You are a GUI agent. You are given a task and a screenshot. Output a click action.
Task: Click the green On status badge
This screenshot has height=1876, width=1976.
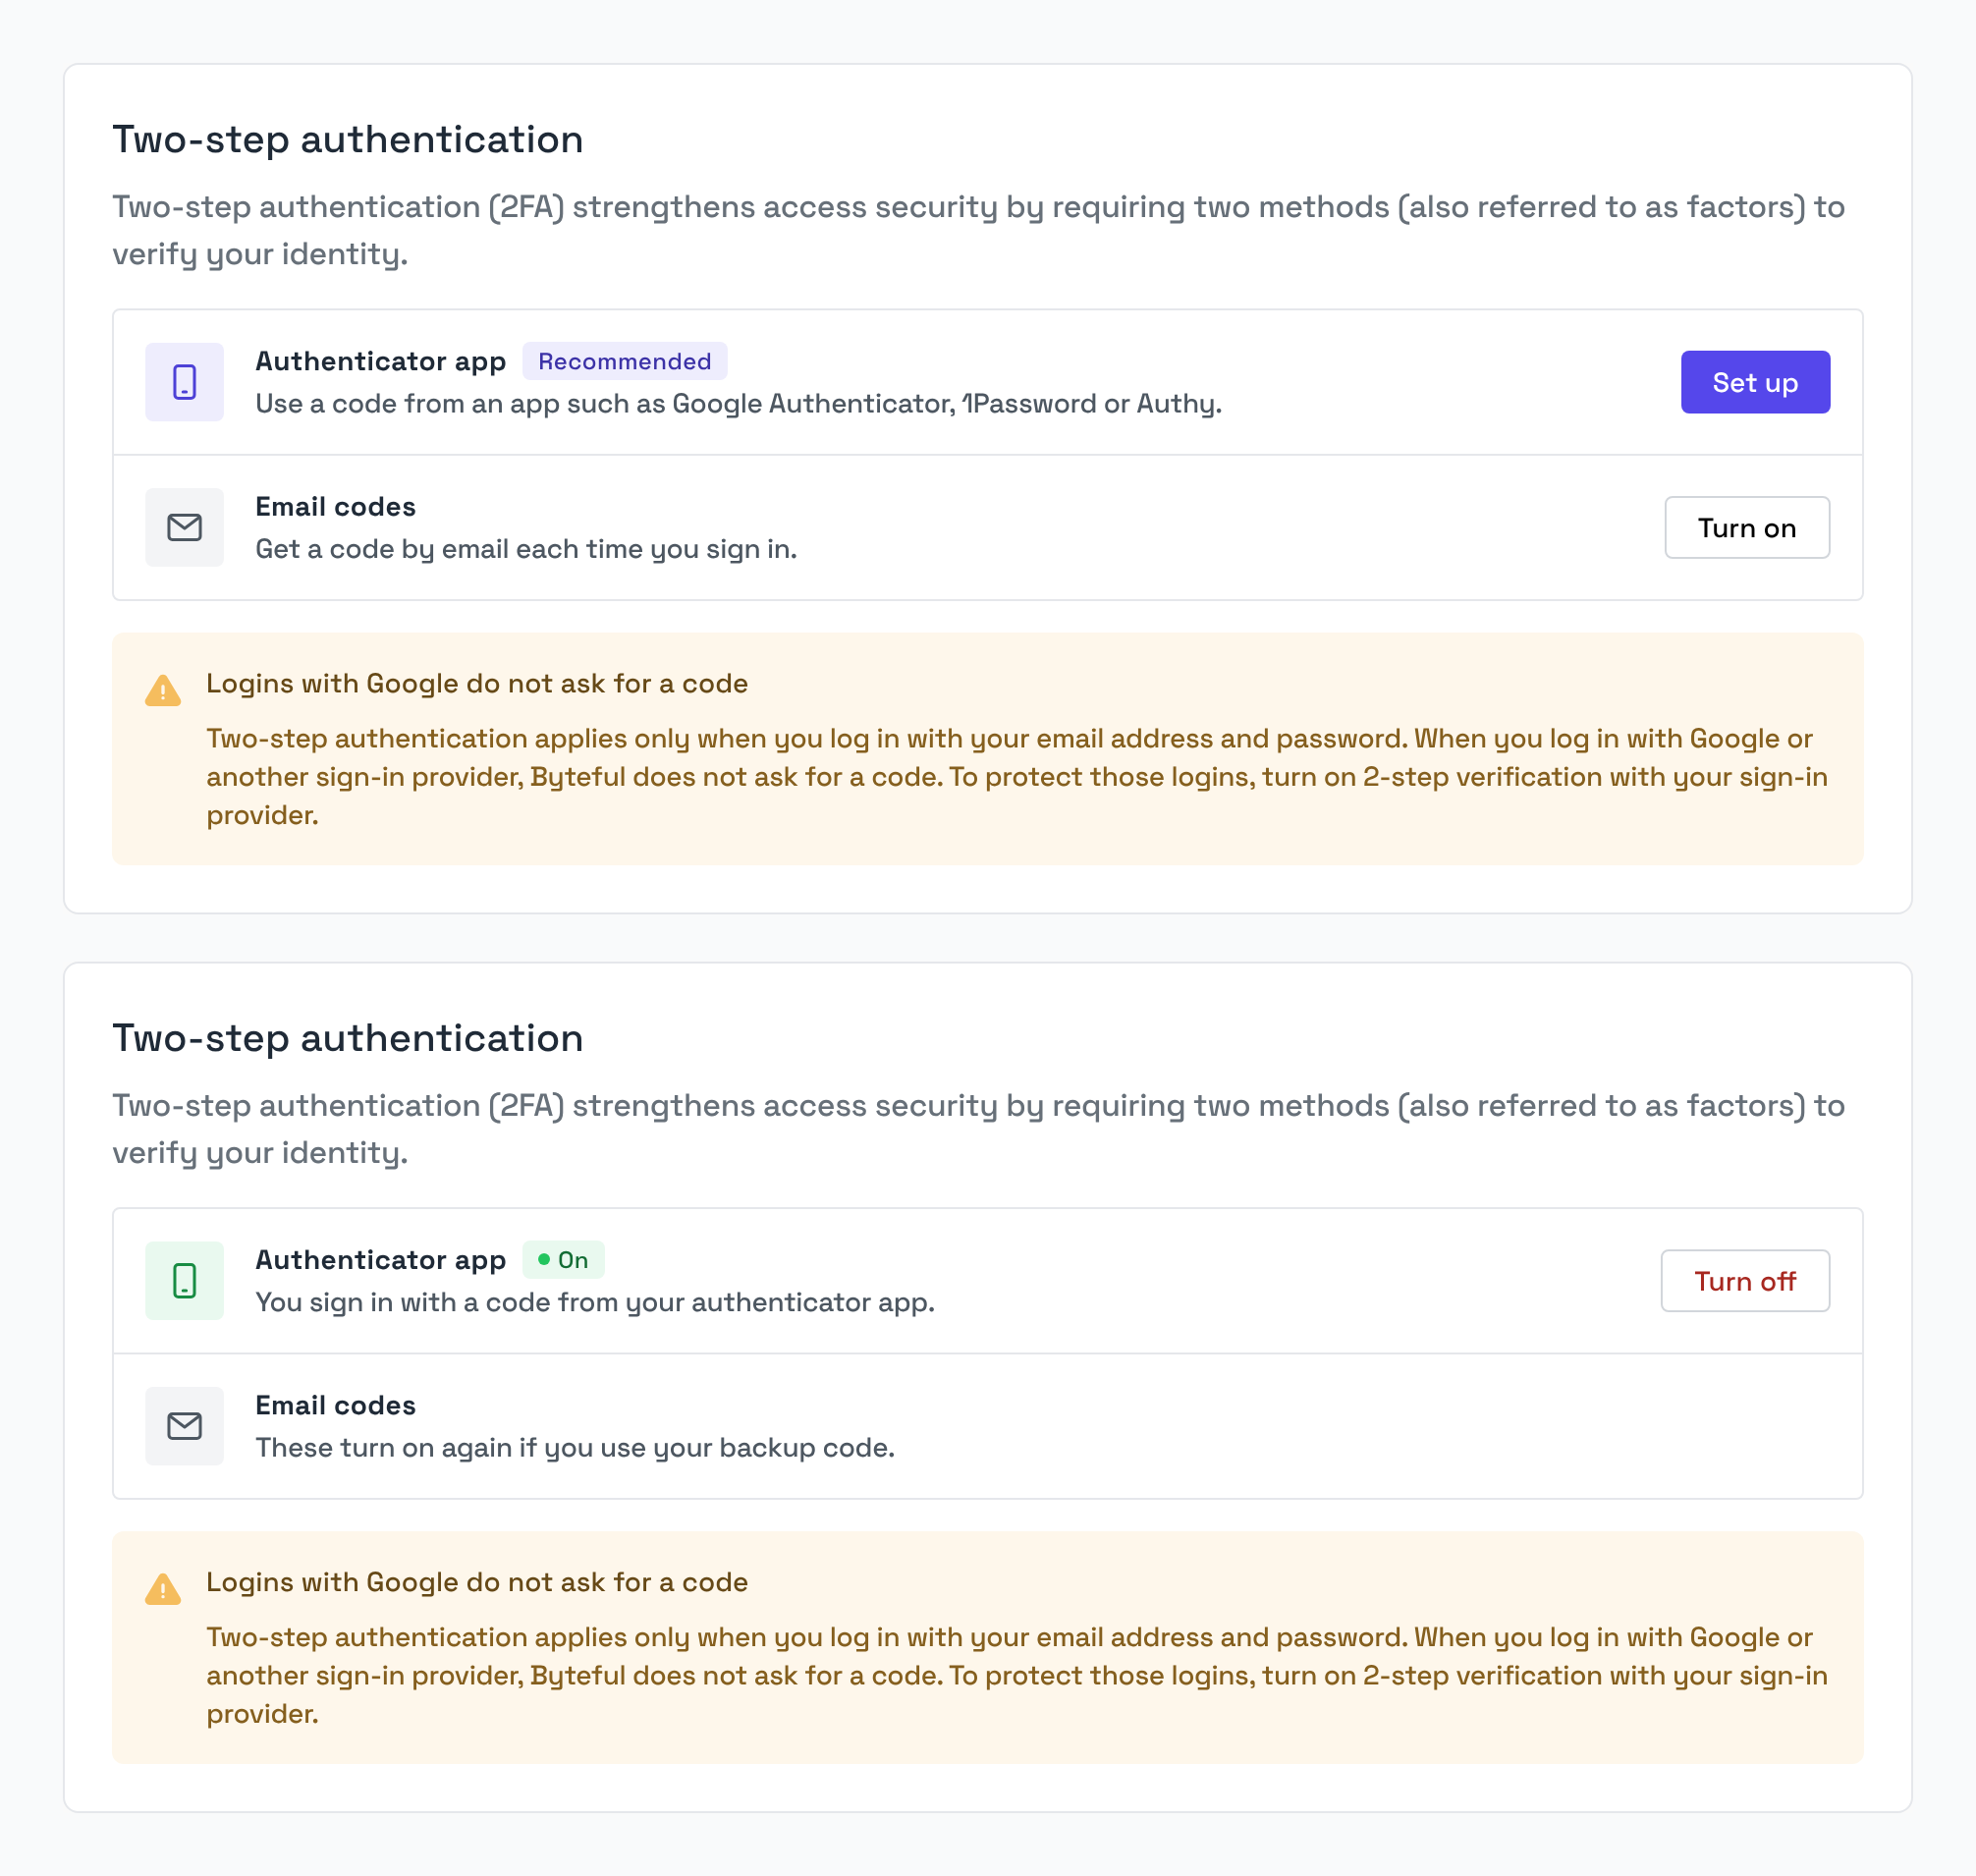tap(563, 1260)
